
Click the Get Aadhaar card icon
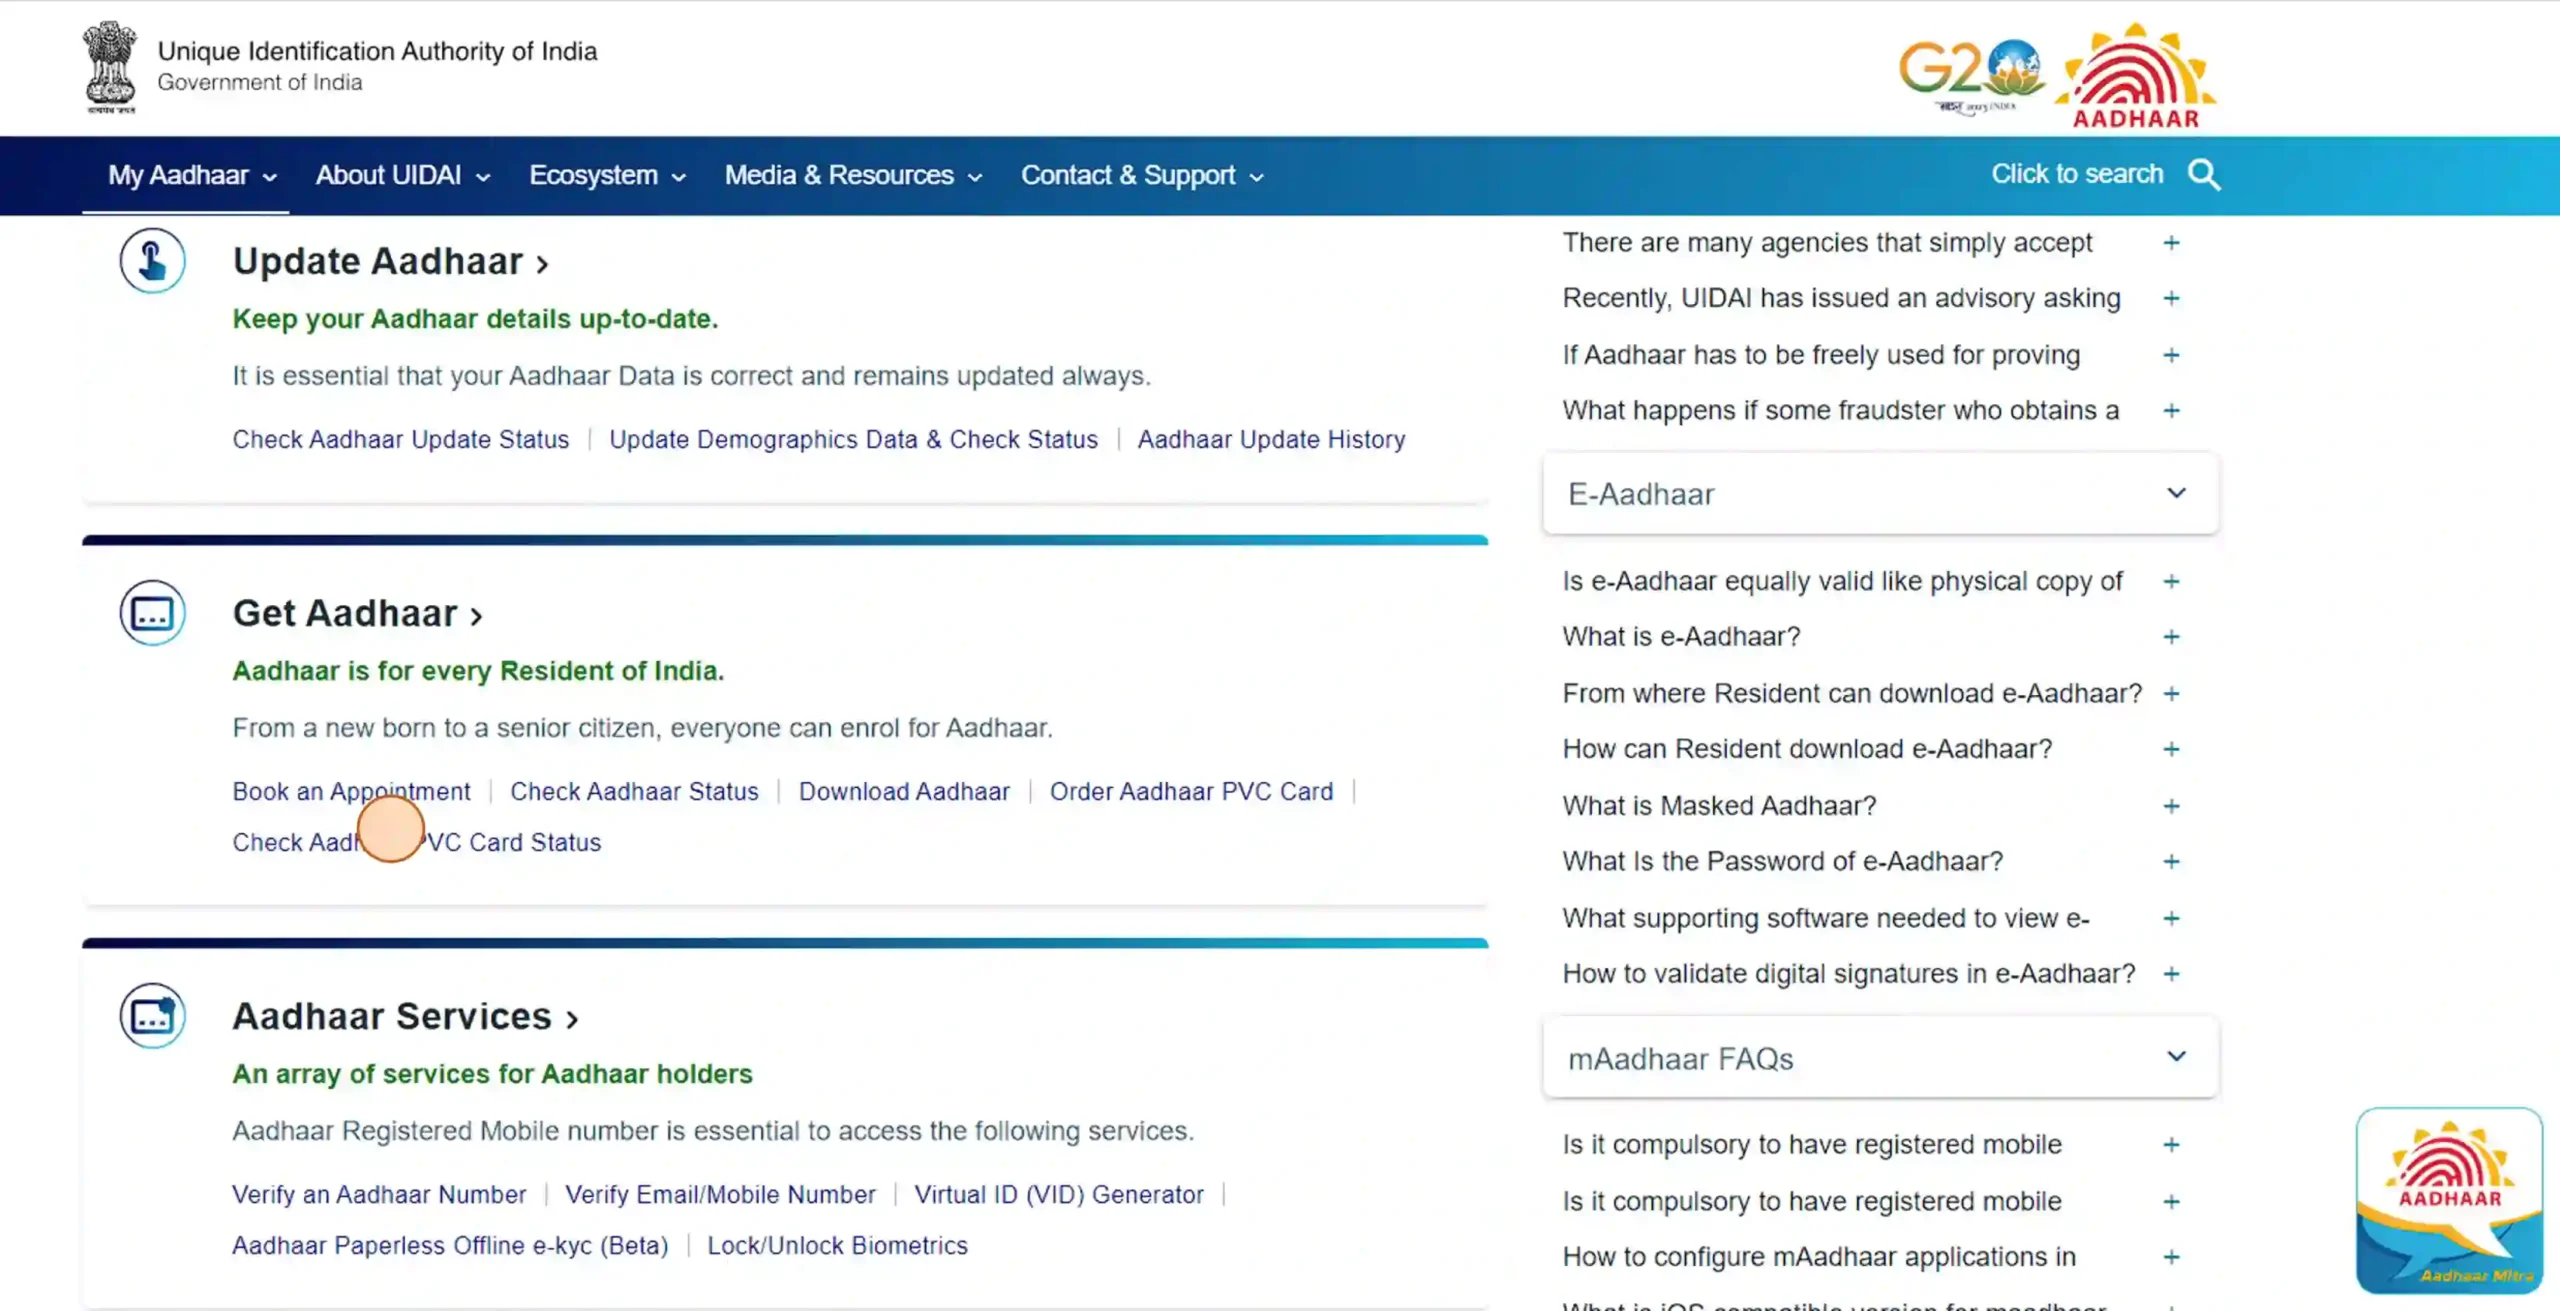pos(152,613)
